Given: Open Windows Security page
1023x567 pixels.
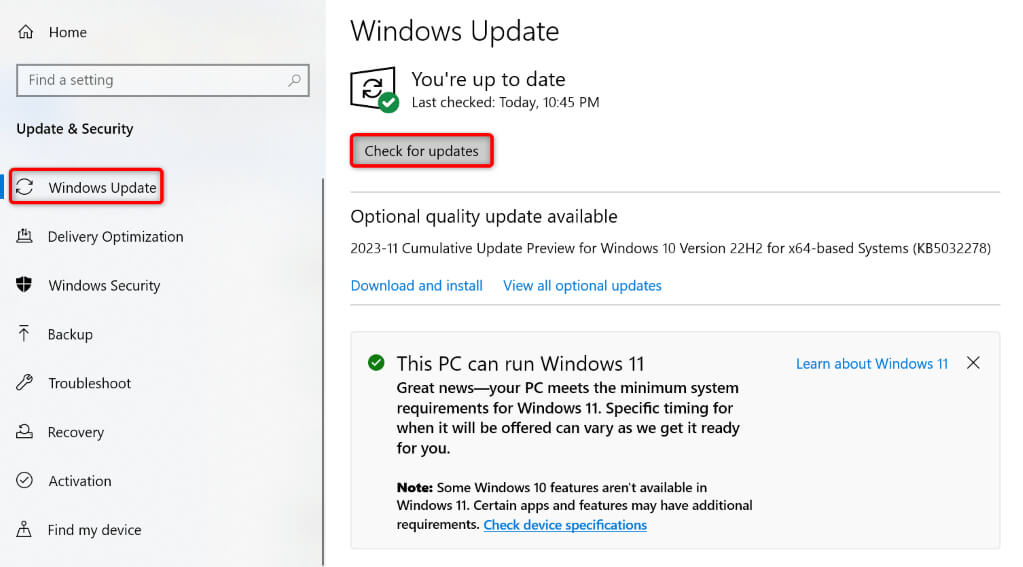Looking at the screenshot, I should [104, 286].
